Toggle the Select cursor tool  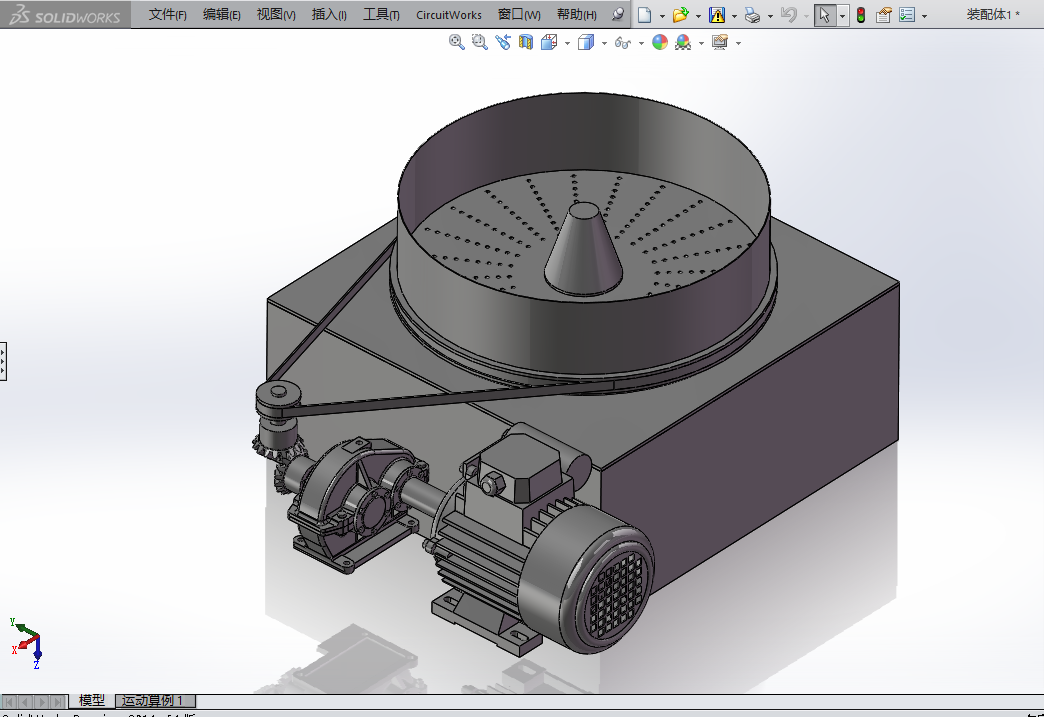[824, 15]
